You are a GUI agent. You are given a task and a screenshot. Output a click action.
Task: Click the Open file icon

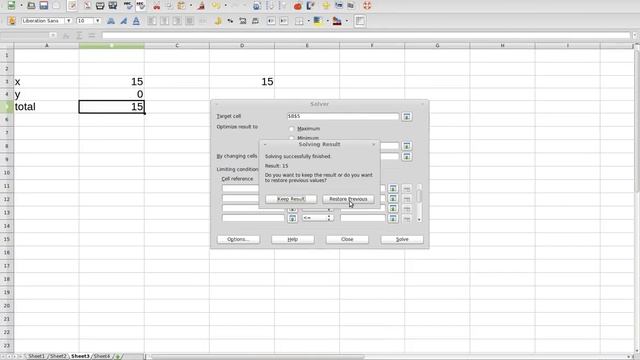31,6
